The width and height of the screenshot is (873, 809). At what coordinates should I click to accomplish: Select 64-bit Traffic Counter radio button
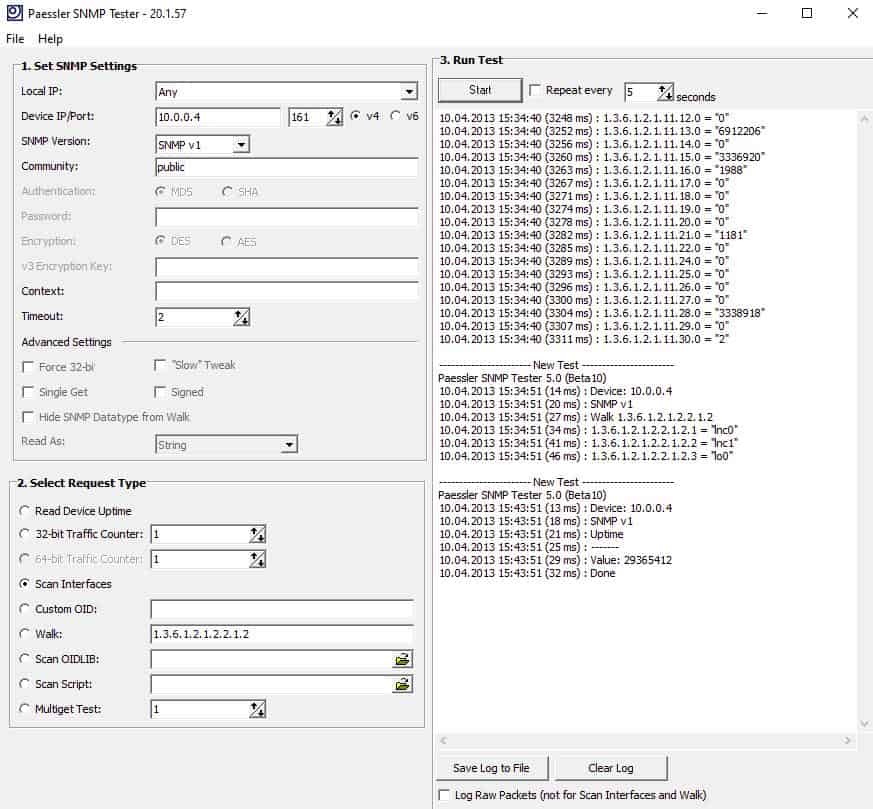click(x=24, y=558)
